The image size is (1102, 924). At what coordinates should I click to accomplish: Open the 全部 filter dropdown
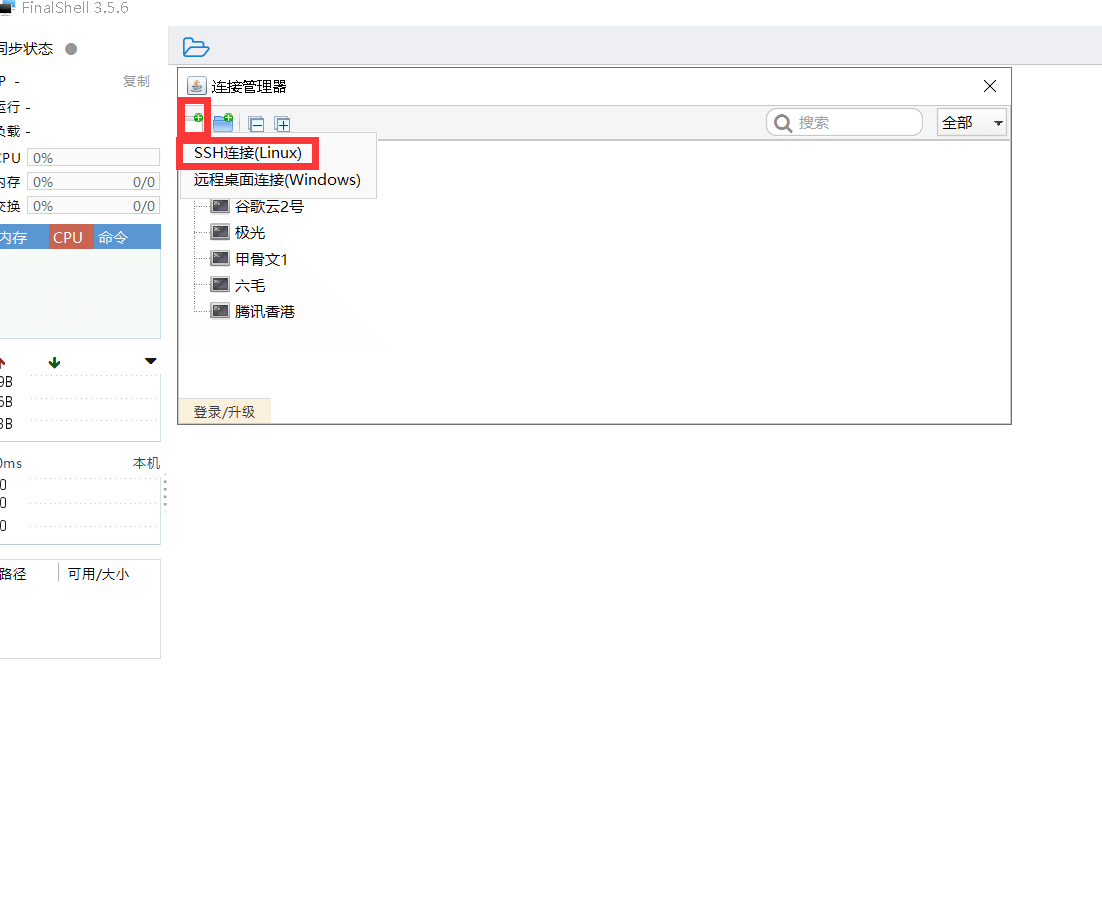971,121
